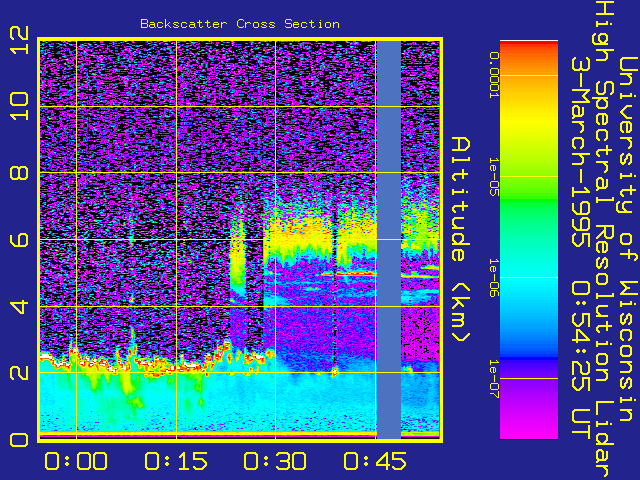
Task: Select the 1e-07 color scale label
Action: [494, 378]
